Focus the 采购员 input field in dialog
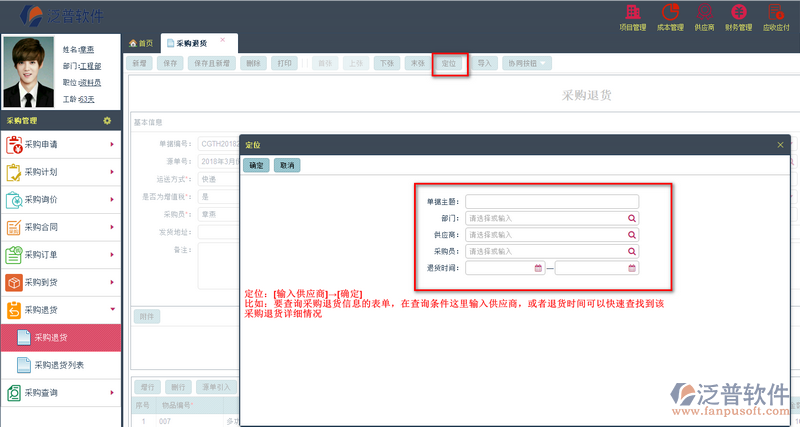 (552, 252)
